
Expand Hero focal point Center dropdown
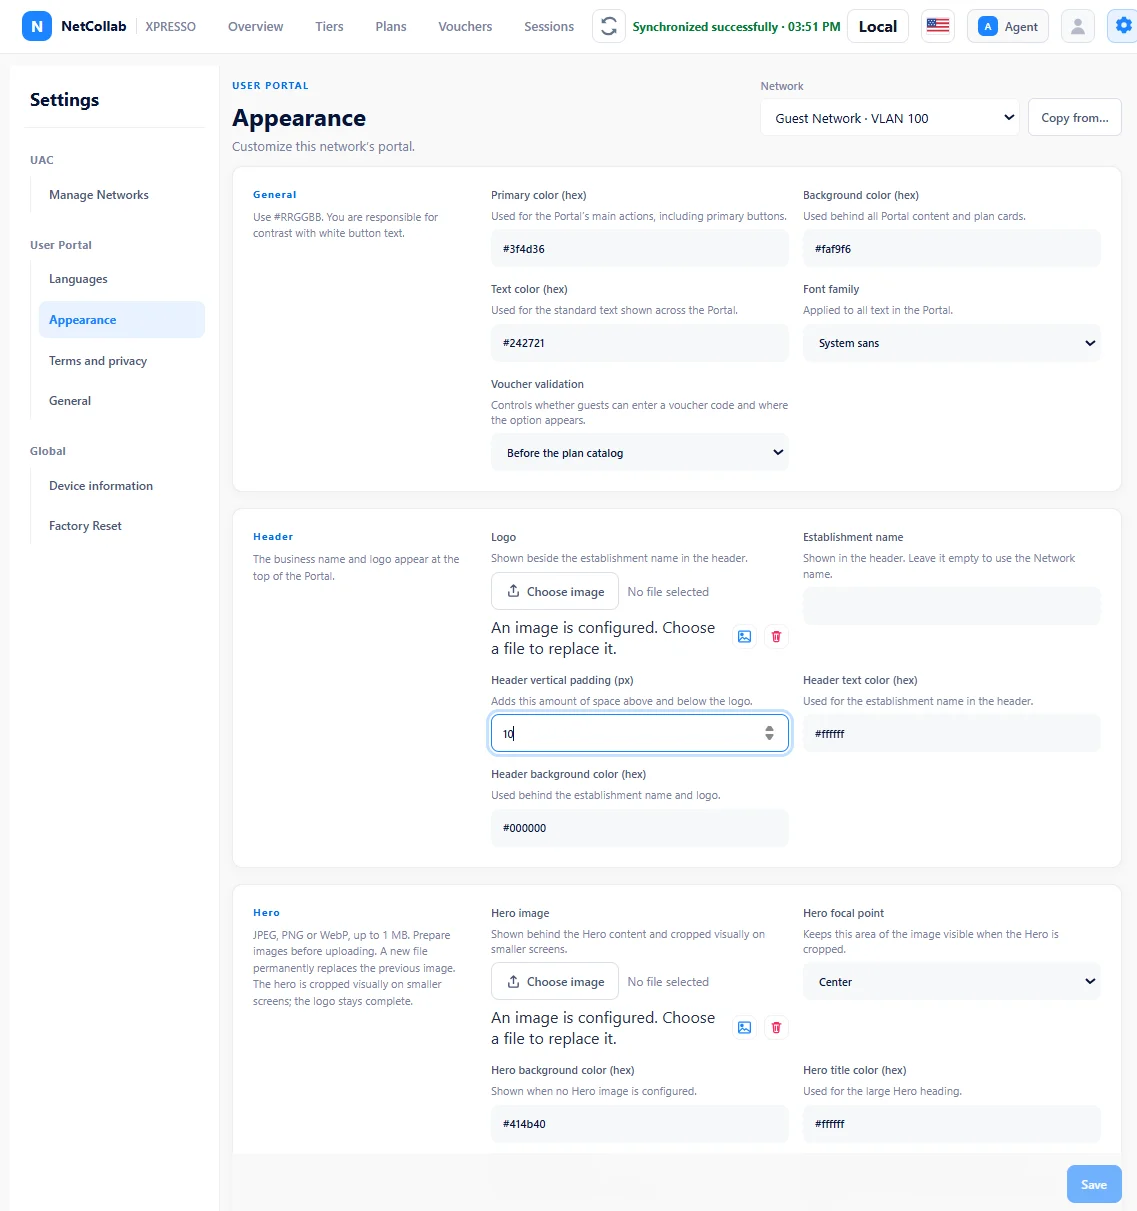click(x=952, y=982)
